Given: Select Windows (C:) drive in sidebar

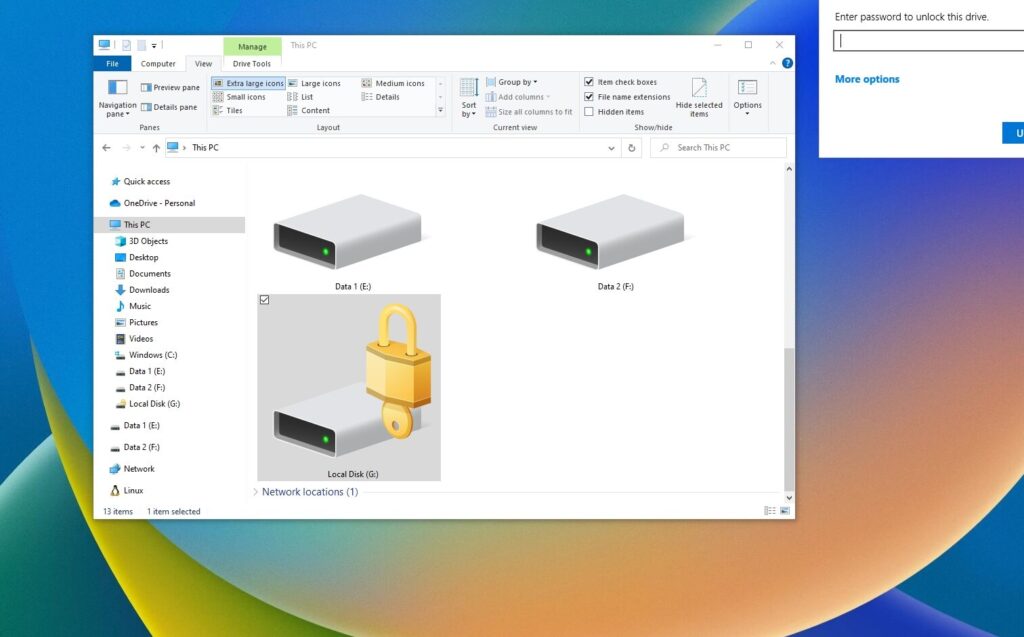Looking at the screenshot, I should [153, 355].
